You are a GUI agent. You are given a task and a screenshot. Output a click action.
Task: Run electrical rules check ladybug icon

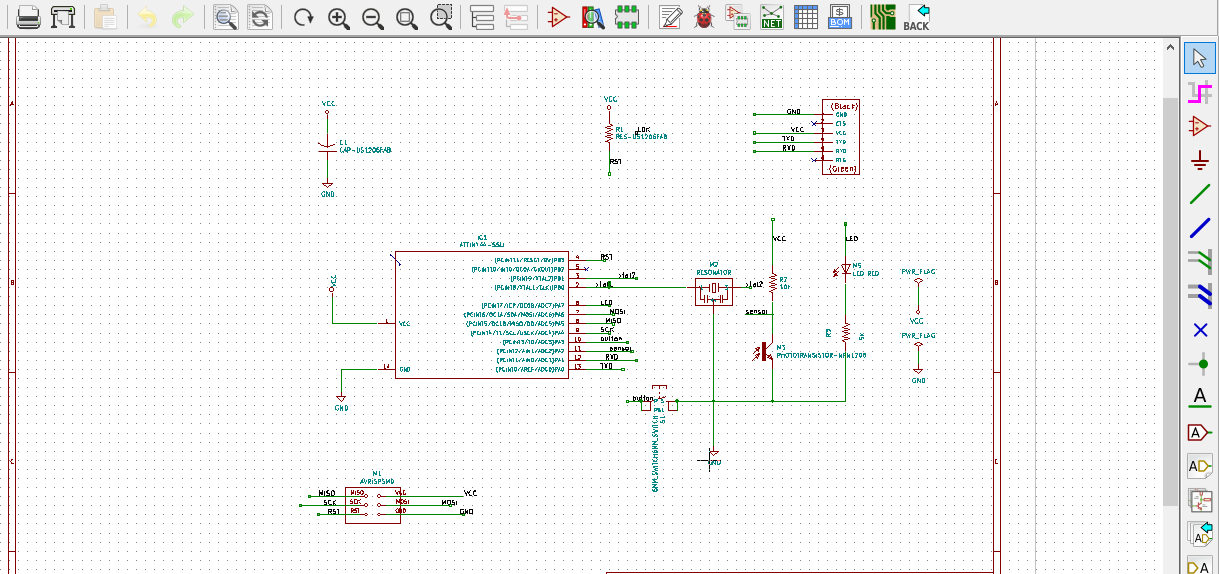[x=704, y=17]
